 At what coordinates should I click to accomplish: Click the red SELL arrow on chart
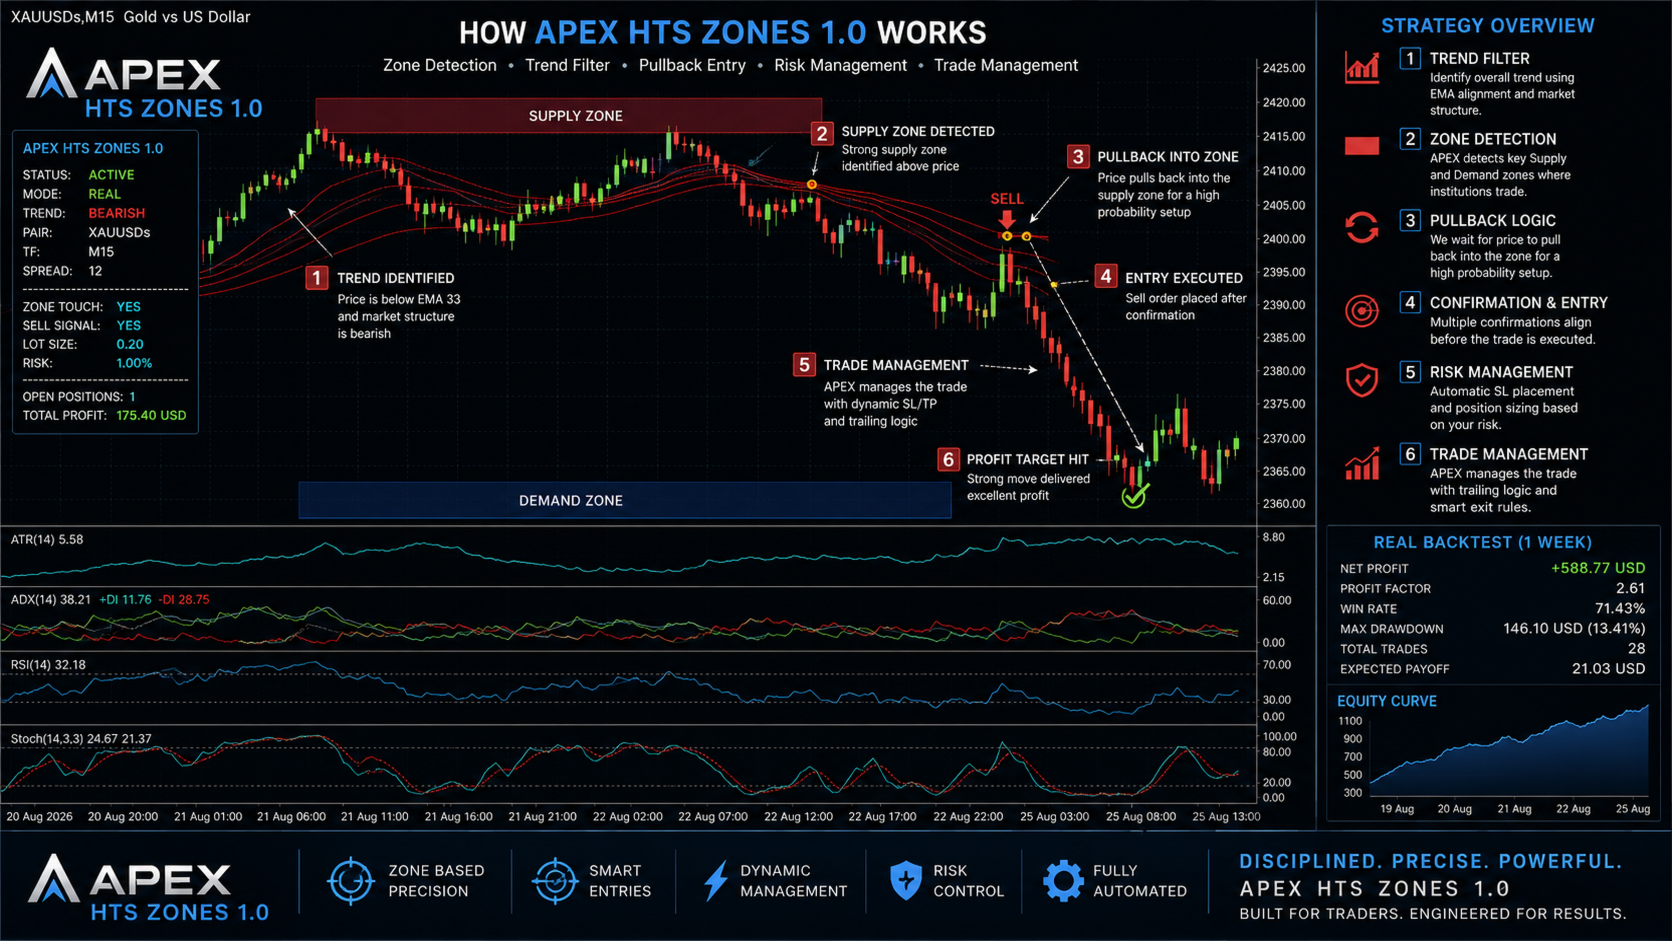click(1007, 218)
